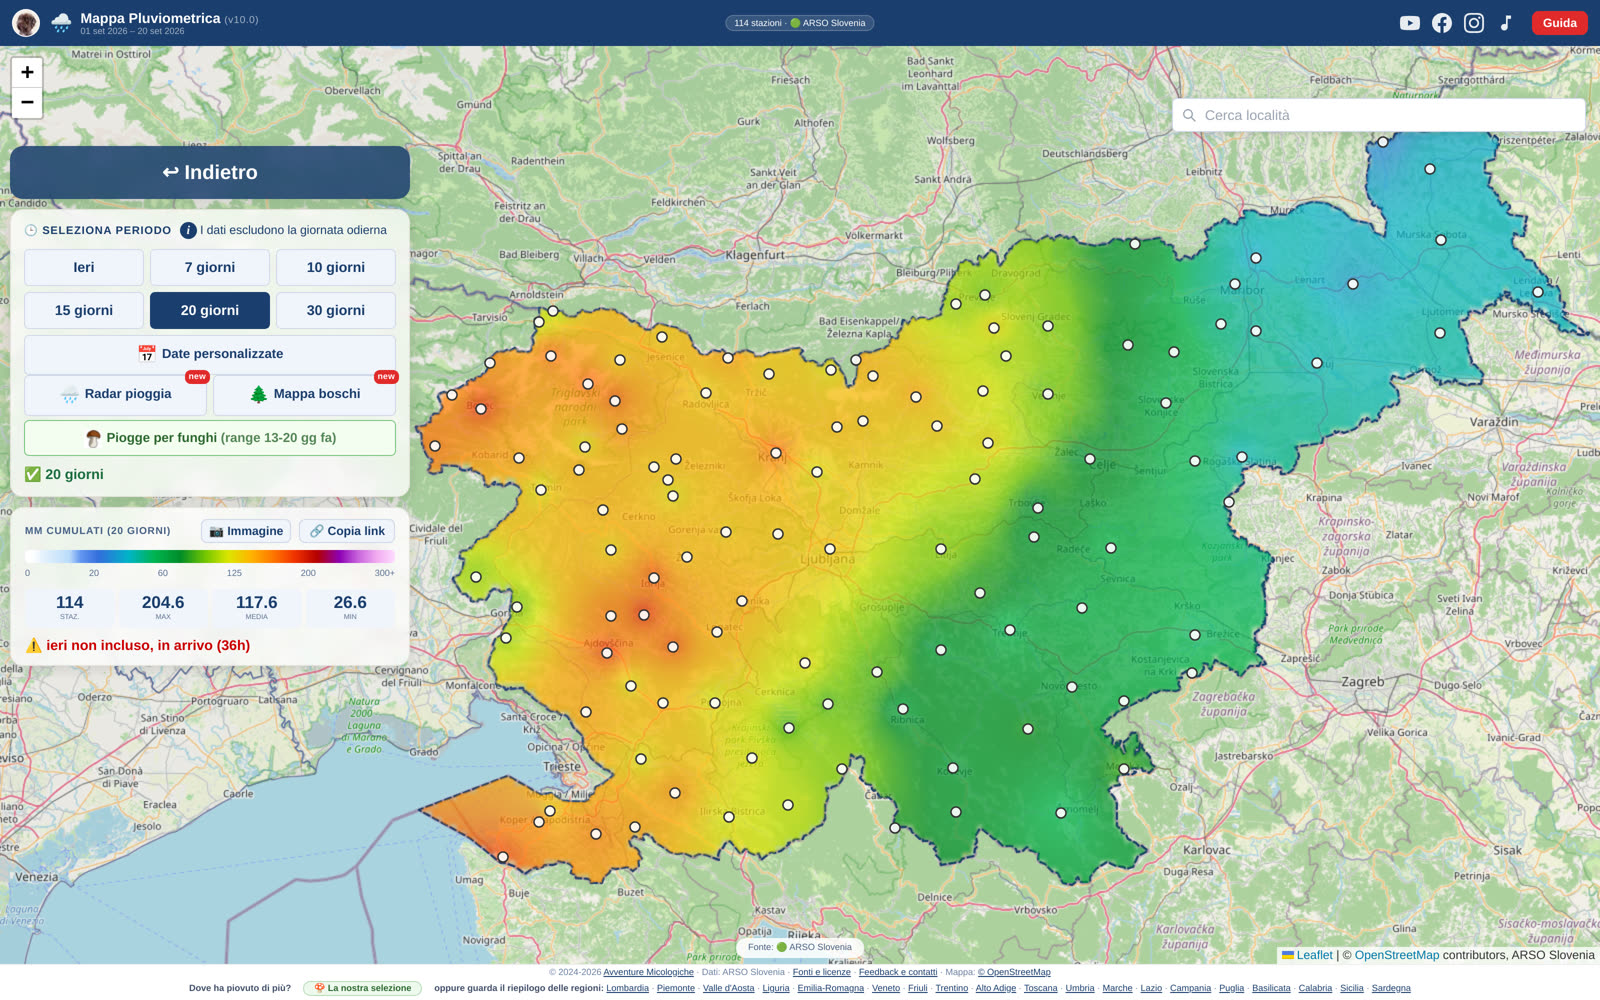This screenshot has height=1000, width=1600.
Task: Click the Copia link button
Action: pos(347,531)
